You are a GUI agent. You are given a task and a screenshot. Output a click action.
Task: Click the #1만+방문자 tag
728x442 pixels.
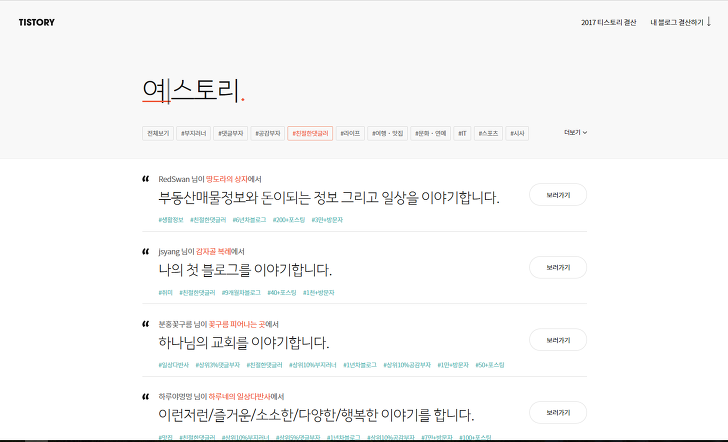[453, 365]
